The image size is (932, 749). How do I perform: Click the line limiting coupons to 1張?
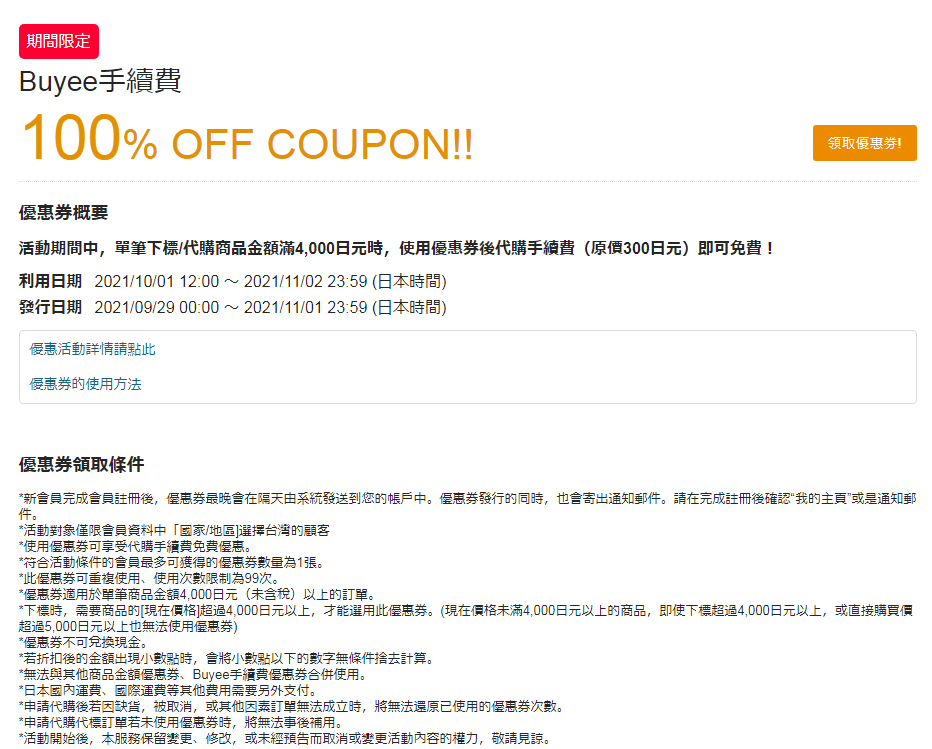coord(171,562)
